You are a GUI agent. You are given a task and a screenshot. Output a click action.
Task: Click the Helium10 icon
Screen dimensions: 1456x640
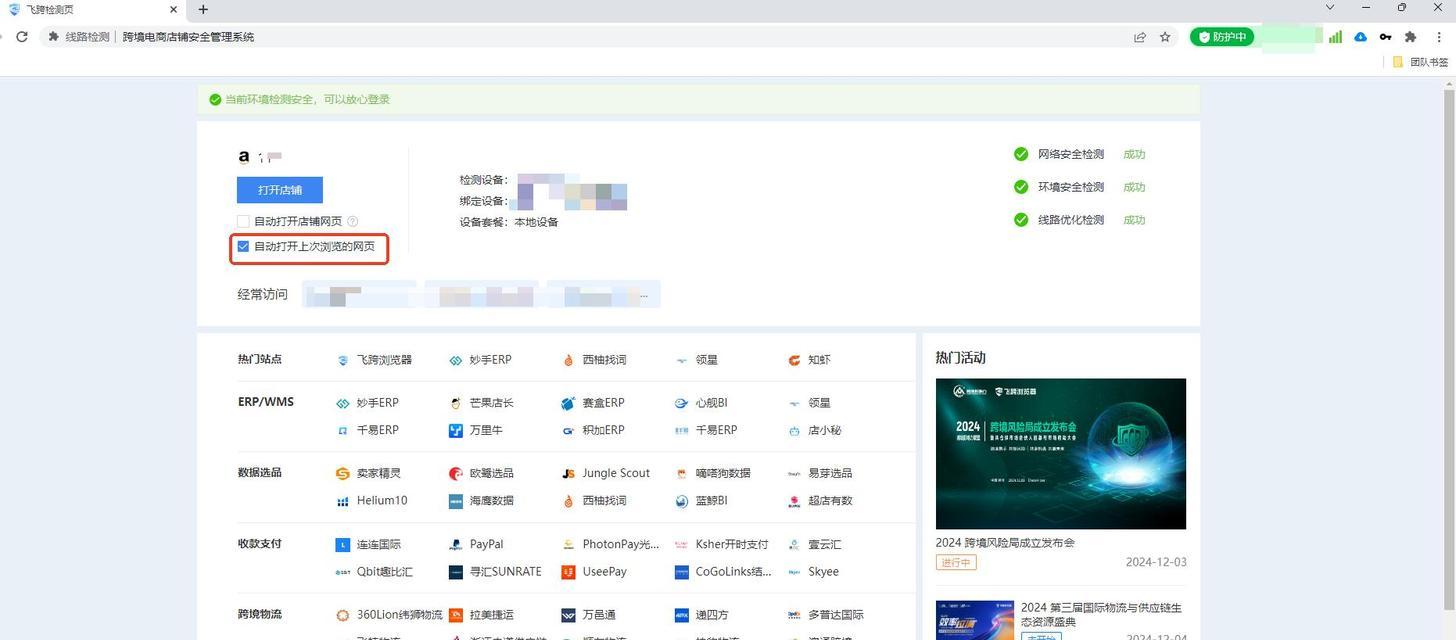(x=343, y=501)
